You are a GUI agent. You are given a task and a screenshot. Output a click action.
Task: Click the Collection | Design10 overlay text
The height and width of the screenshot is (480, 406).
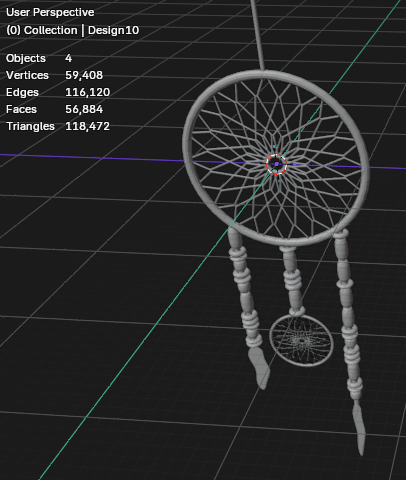pyautogui.click(x=72, y=30)
